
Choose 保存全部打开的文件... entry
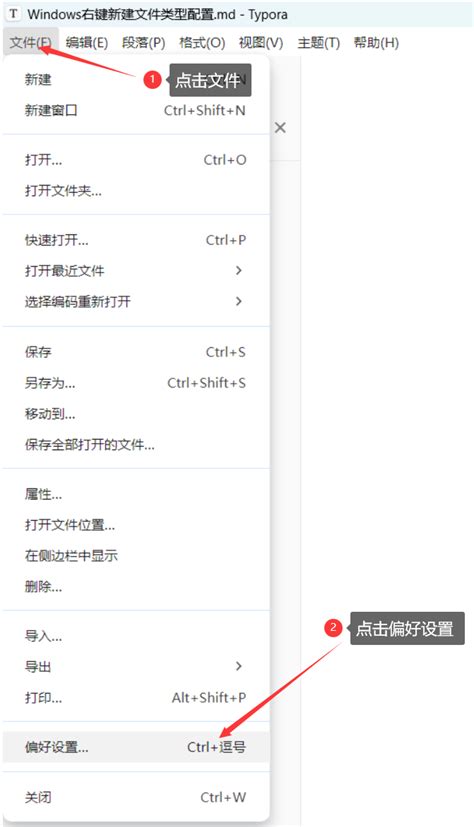(x=136, y=445)
